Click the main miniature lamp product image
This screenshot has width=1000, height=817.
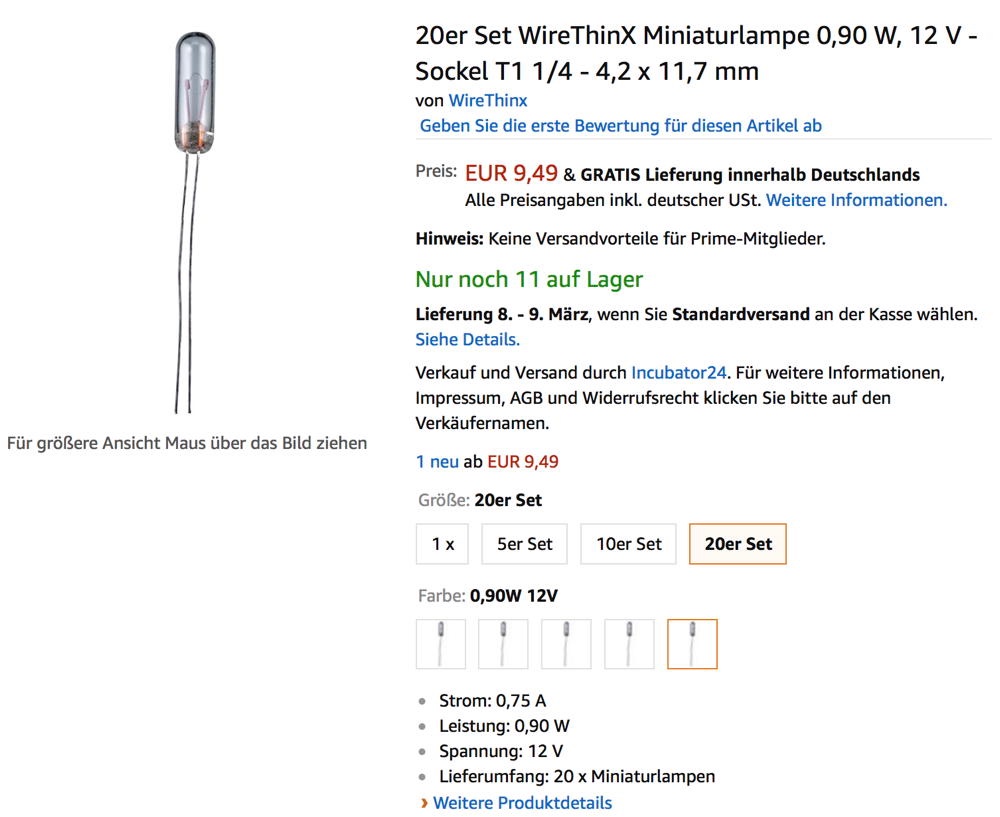[x=194, y=220]
